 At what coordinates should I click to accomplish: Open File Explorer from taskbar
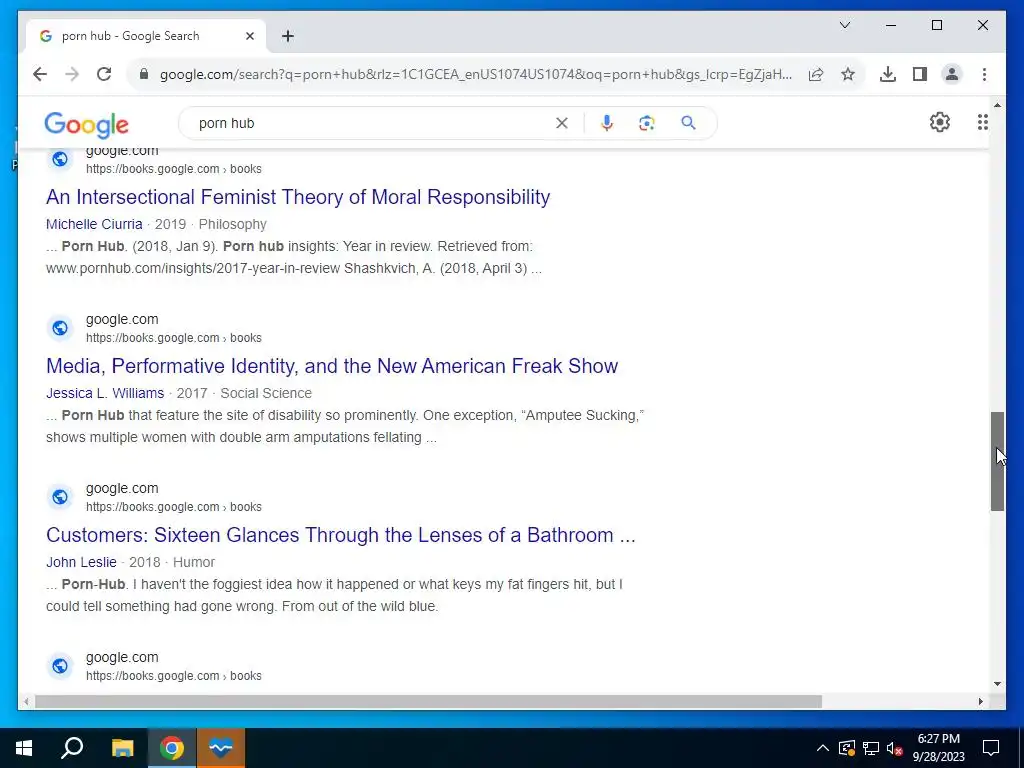(122, 748)
